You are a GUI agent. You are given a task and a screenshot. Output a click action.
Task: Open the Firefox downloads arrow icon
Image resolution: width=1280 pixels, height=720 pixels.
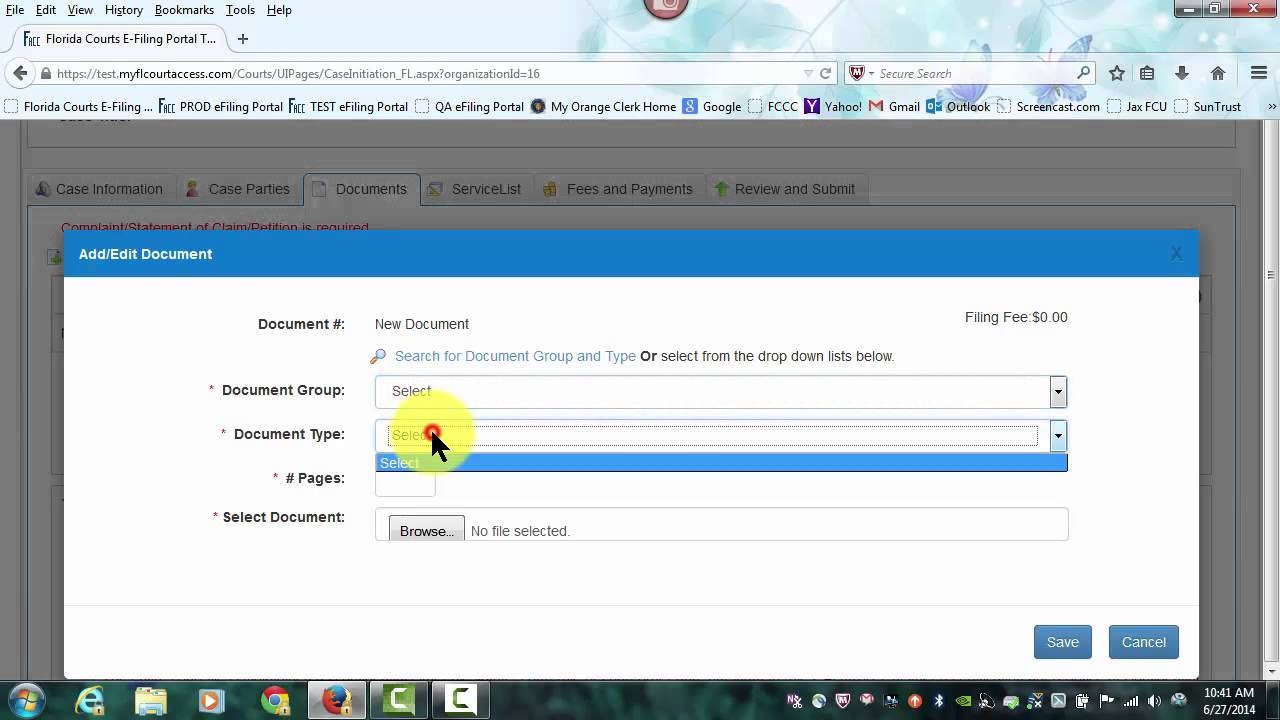(1182, 73)
